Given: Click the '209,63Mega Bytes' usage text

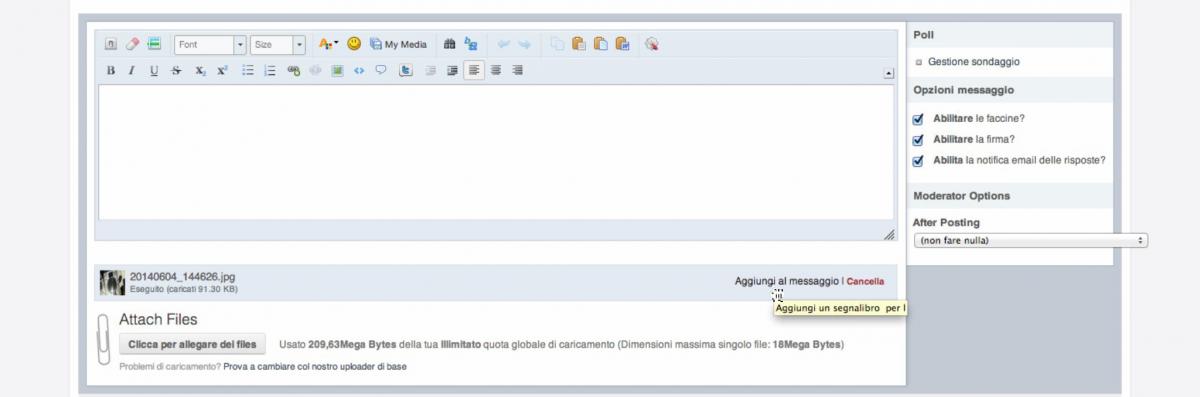Looking at the screenshot, I should (353, 345).
